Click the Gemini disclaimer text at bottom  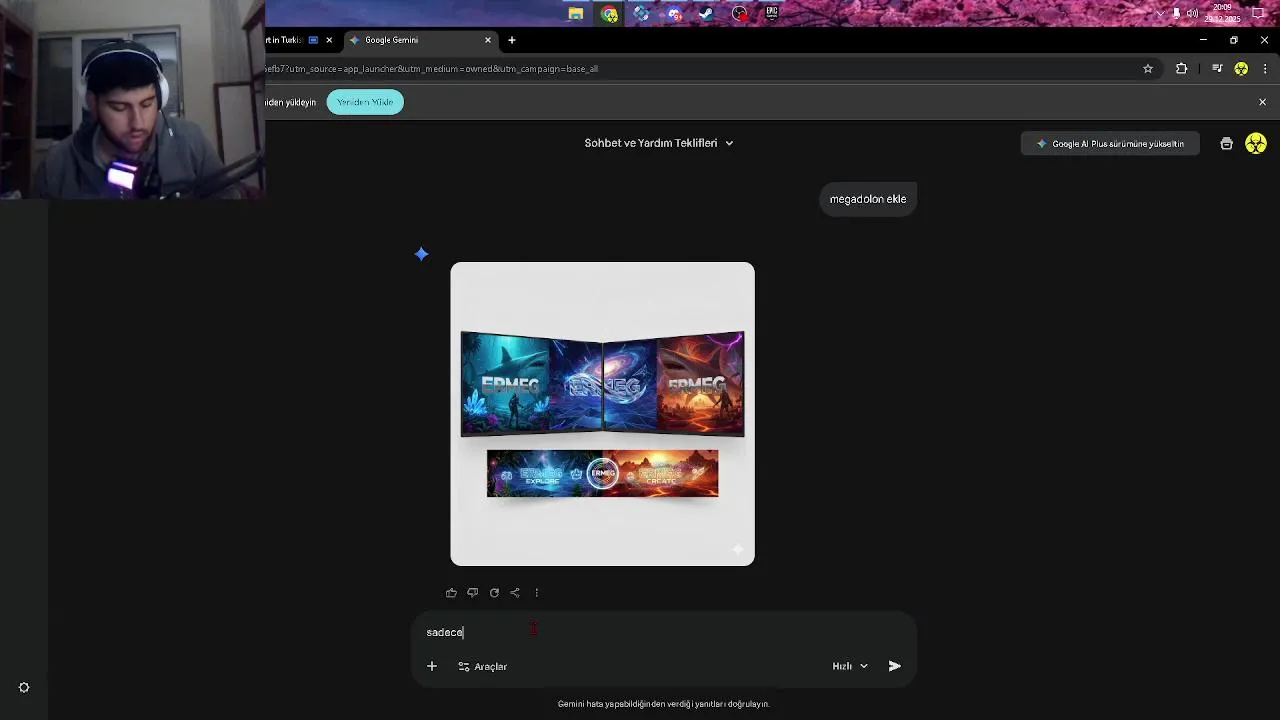(663, 704)
